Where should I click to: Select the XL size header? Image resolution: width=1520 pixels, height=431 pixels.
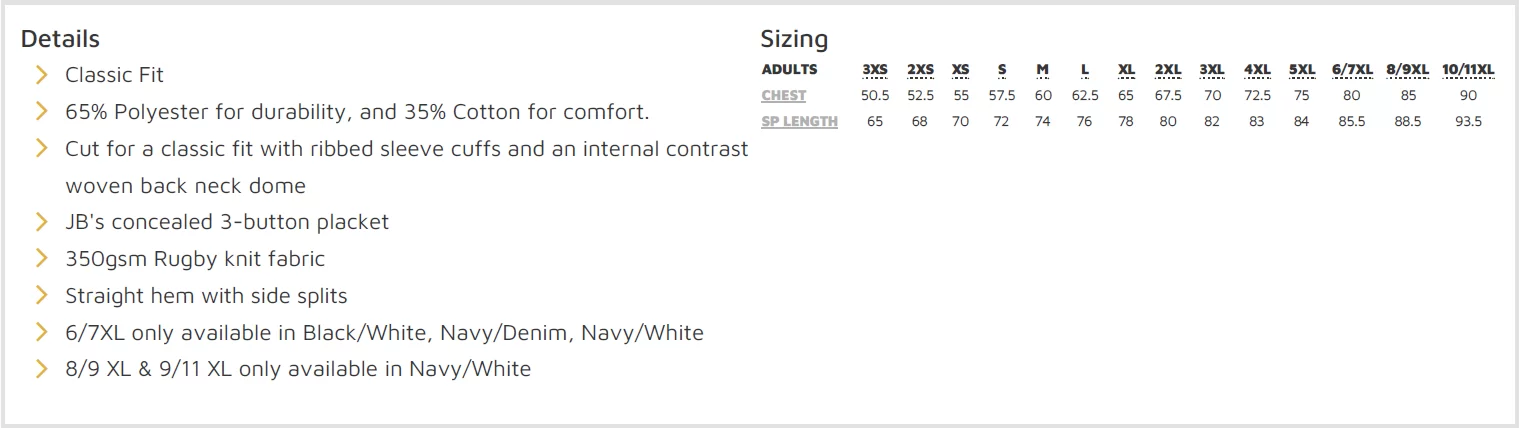click(1126, 70)
